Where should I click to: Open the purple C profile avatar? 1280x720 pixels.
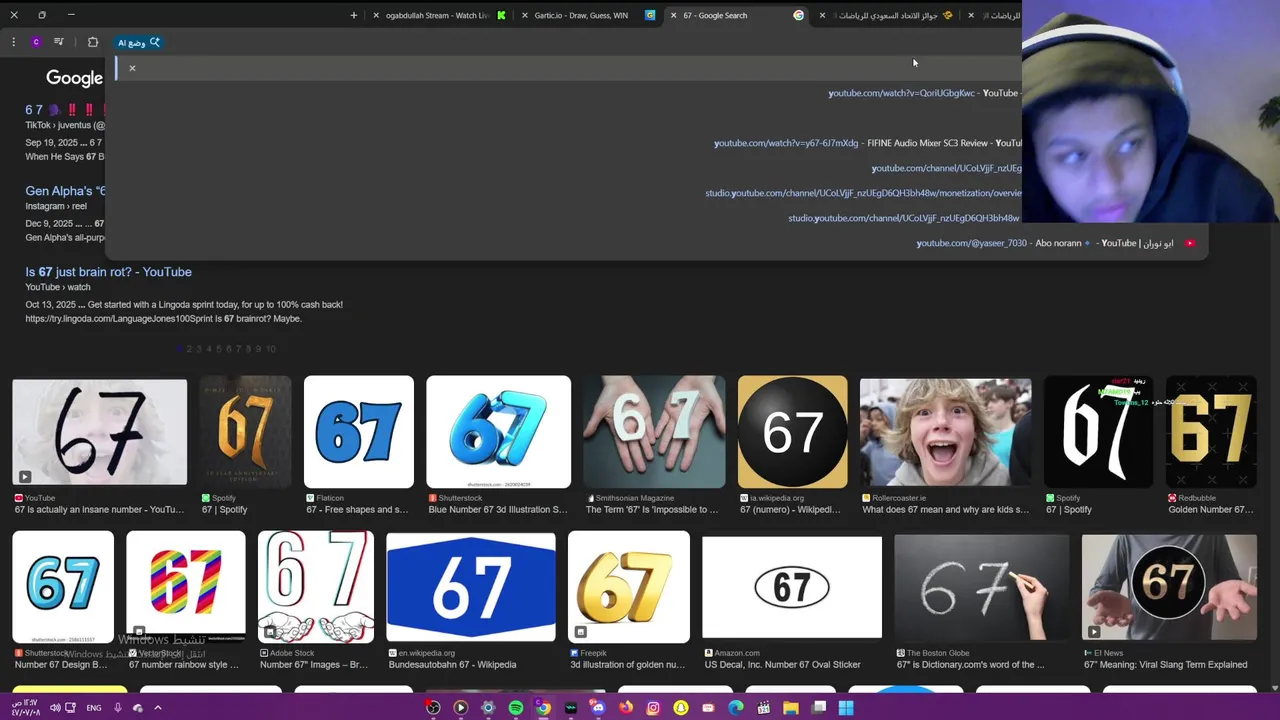[36, 42]
